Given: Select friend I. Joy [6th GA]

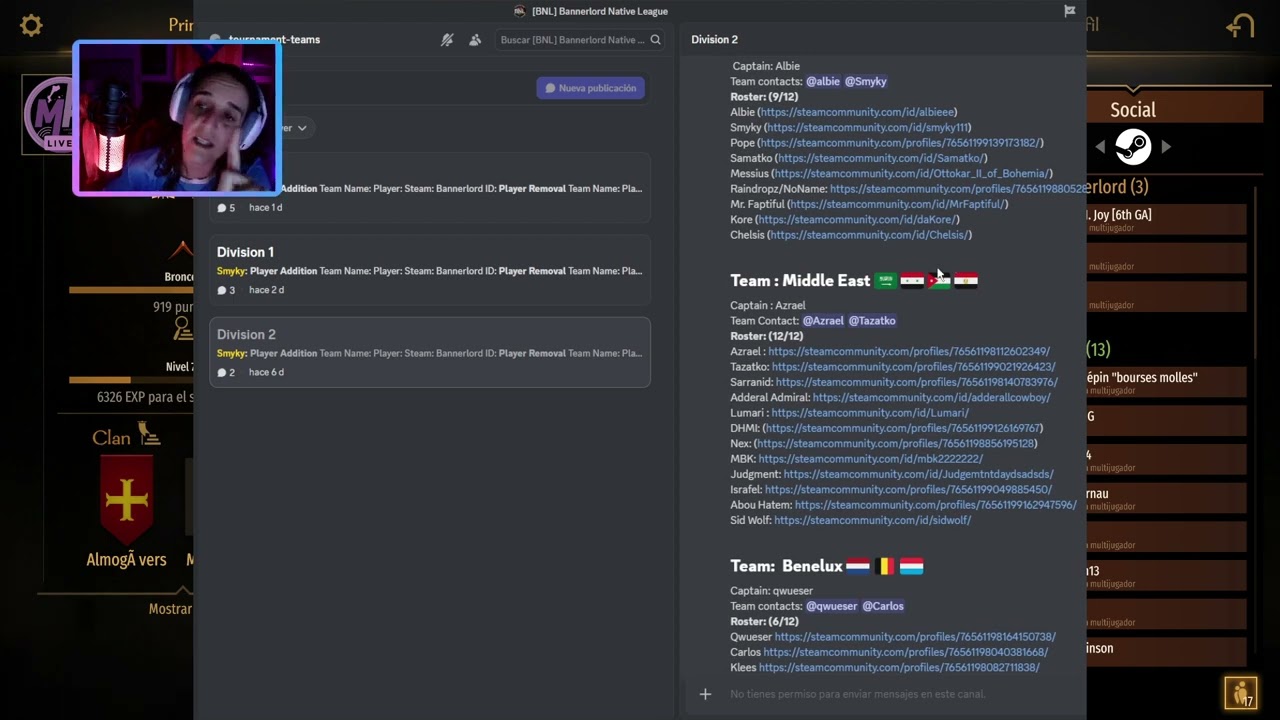Looking at the screenshot, I should (1167, 219).
